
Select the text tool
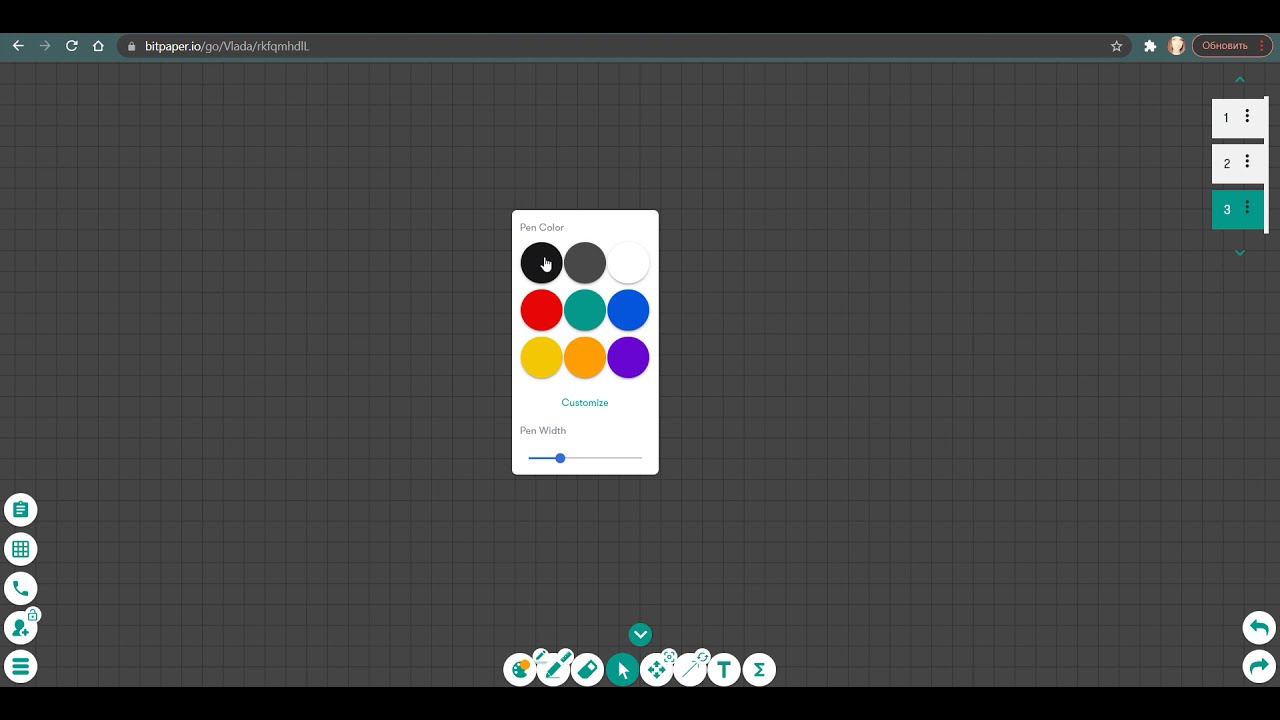tap(724, 670)
